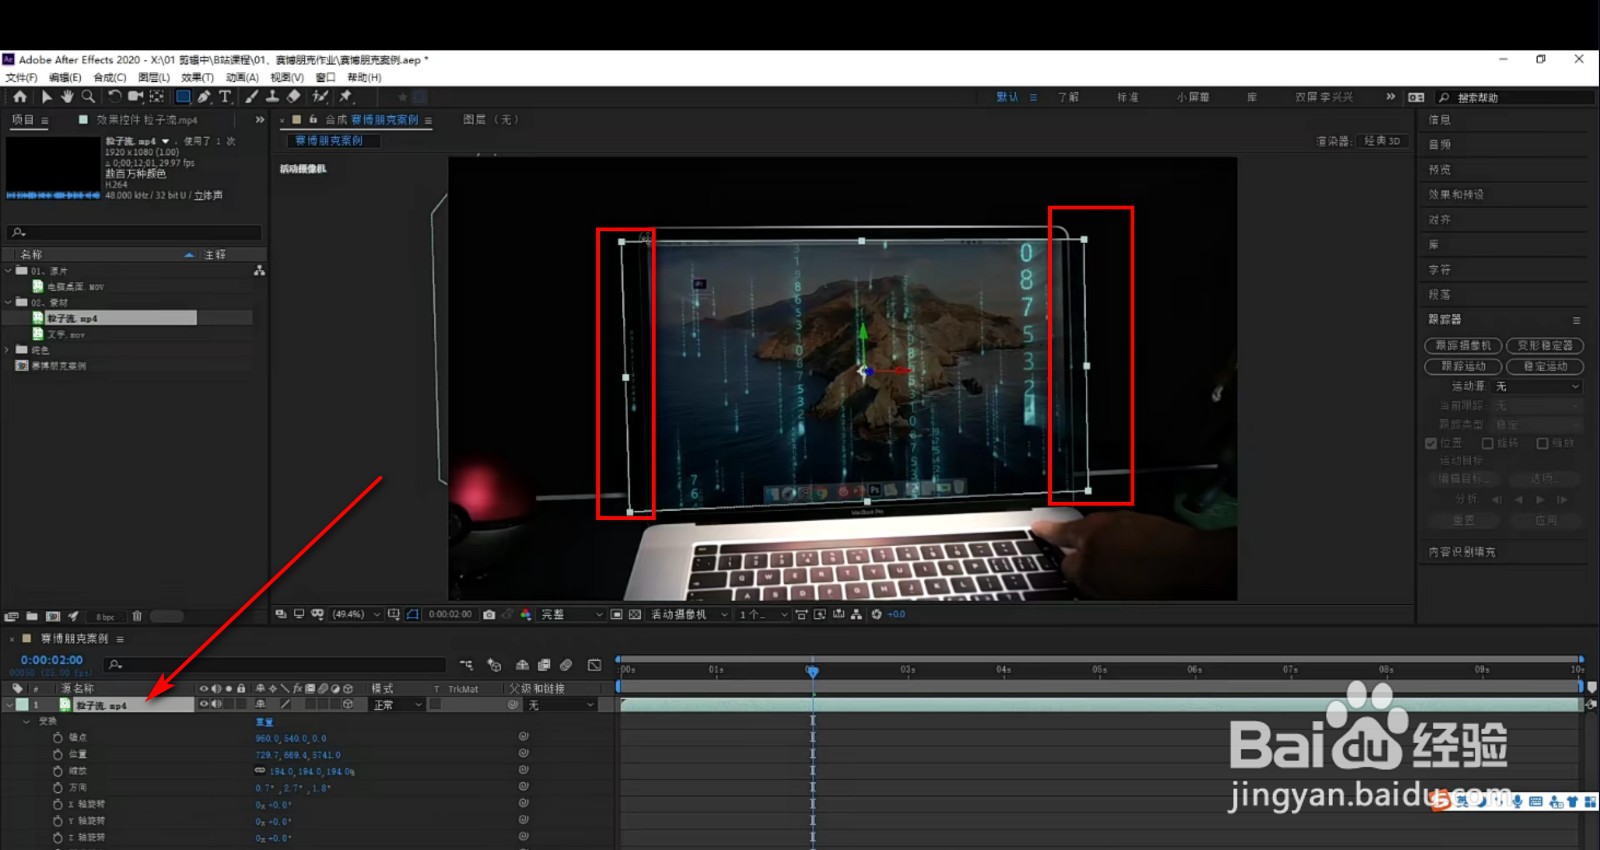Collapse the 变换 transform group

26,721
